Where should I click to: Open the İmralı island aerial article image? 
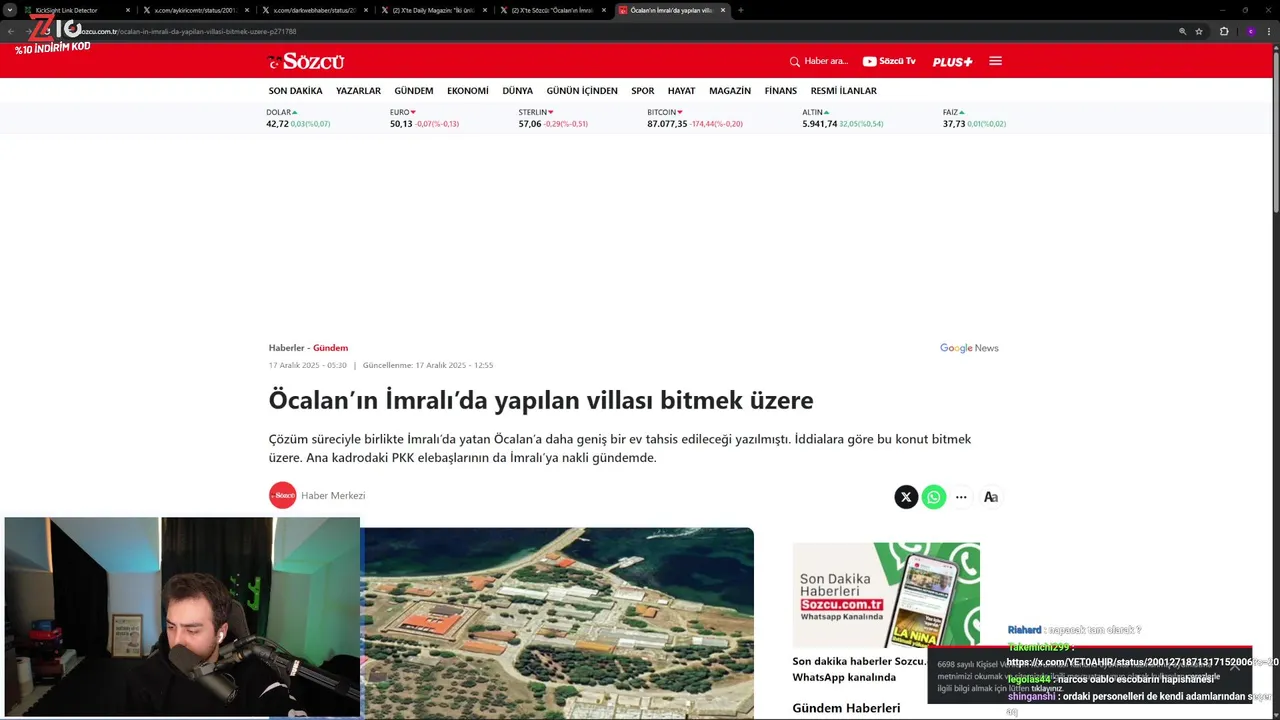point(557,622)
